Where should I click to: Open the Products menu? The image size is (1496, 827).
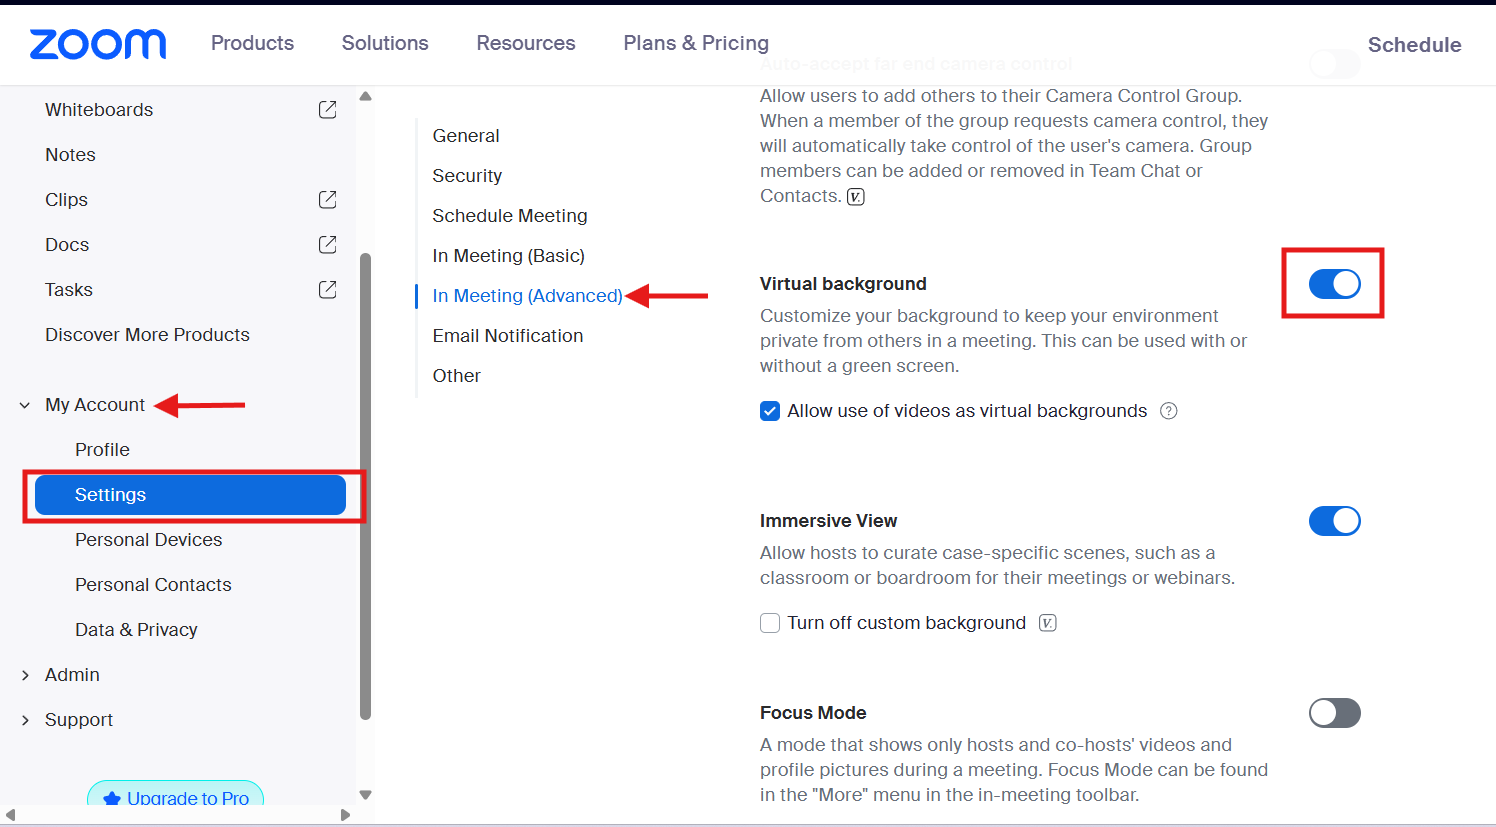point(252,43)
